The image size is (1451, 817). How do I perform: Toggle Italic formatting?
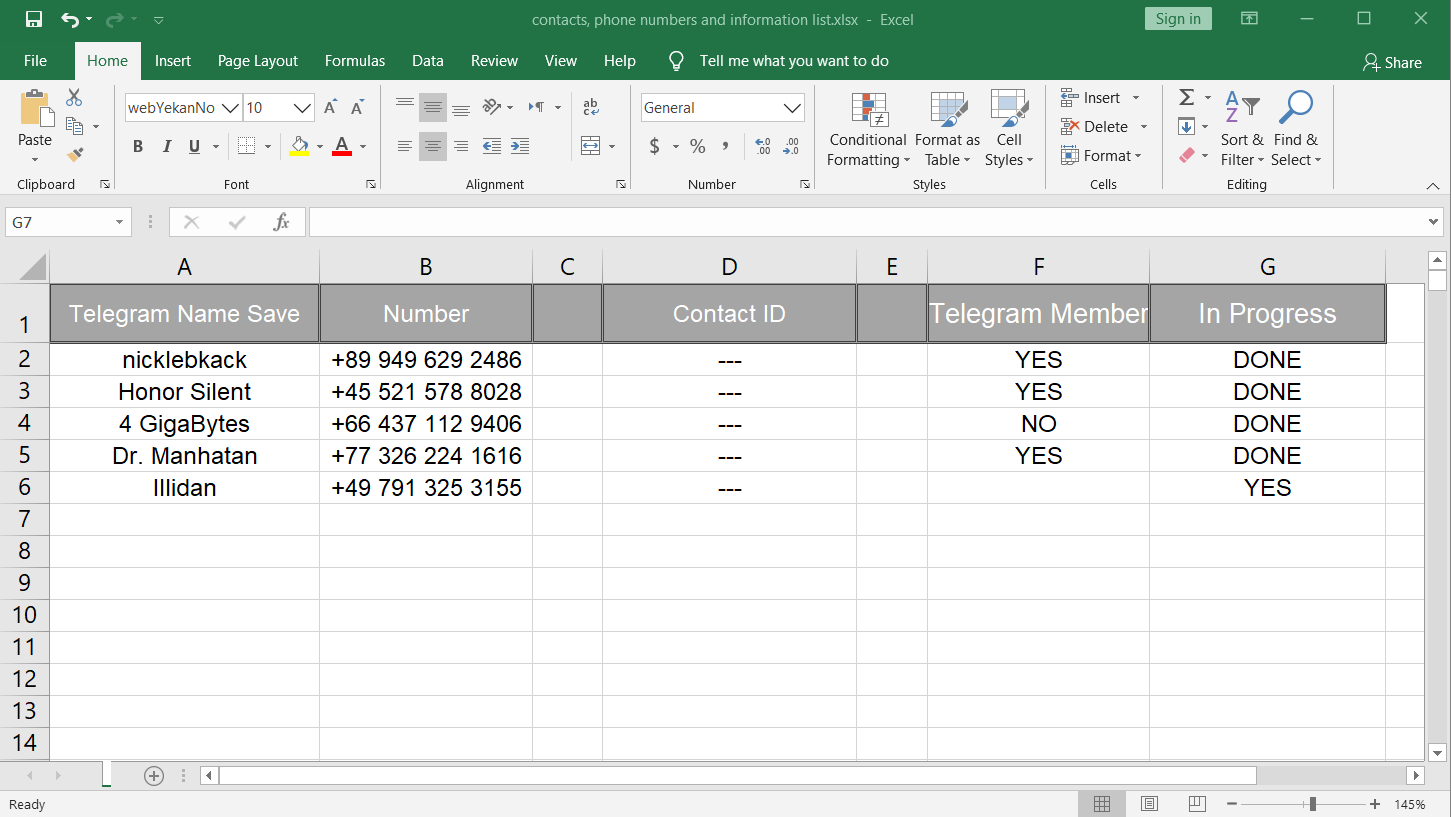point(166,147)
